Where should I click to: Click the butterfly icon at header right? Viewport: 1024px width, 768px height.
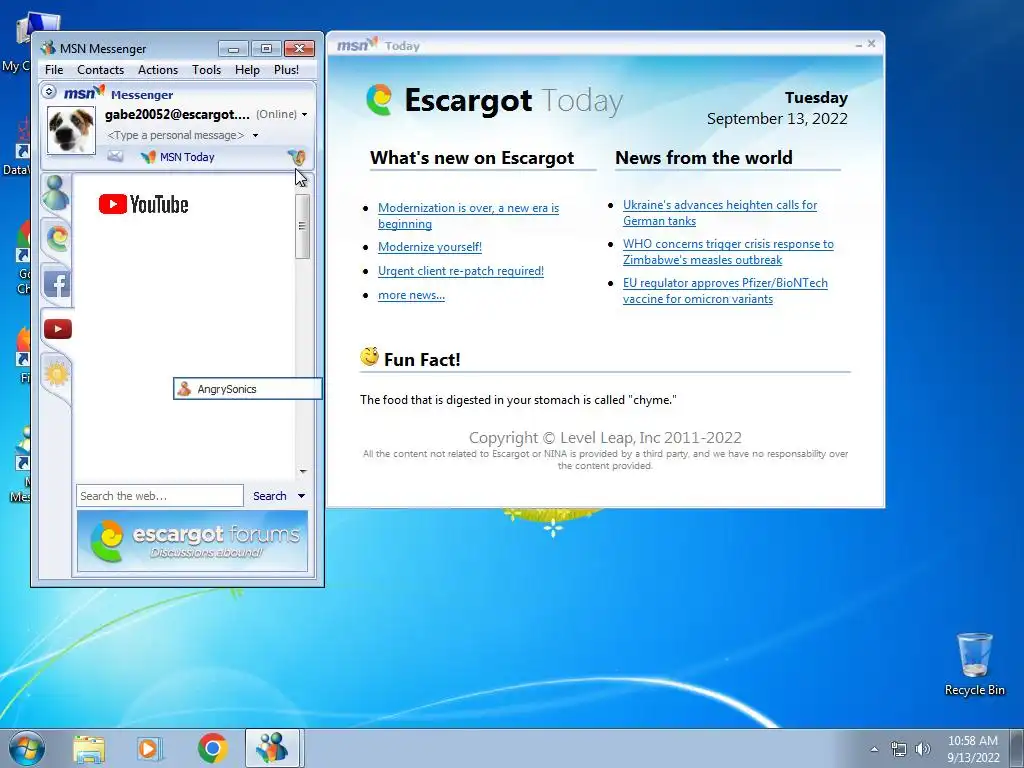(x=297, y=157)
